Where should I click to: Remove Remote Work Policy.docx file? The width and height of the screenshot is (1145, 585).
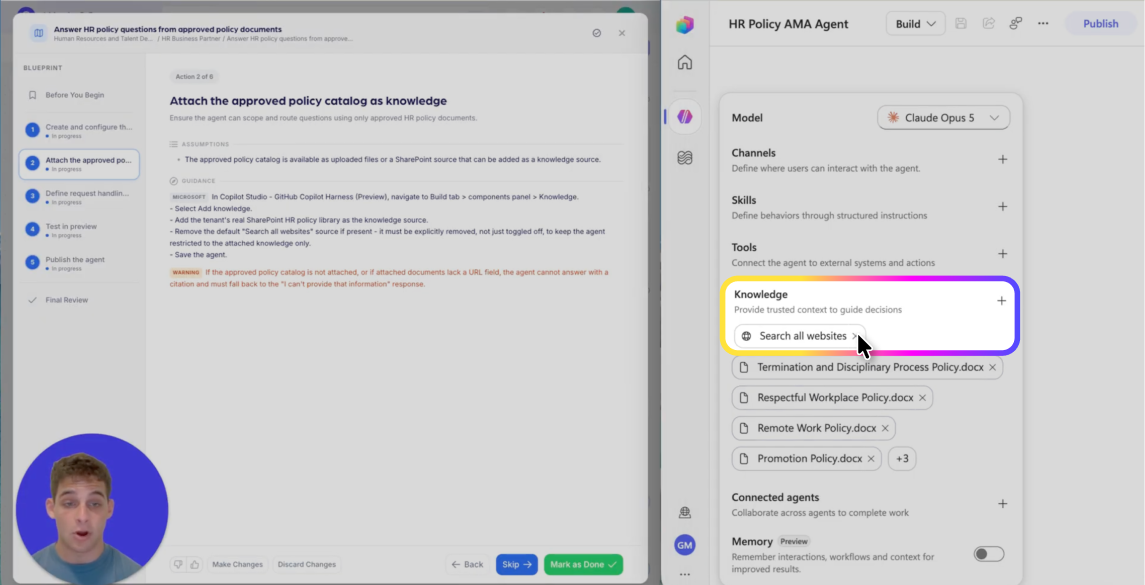pyautogui.click(x=885, y=429)
